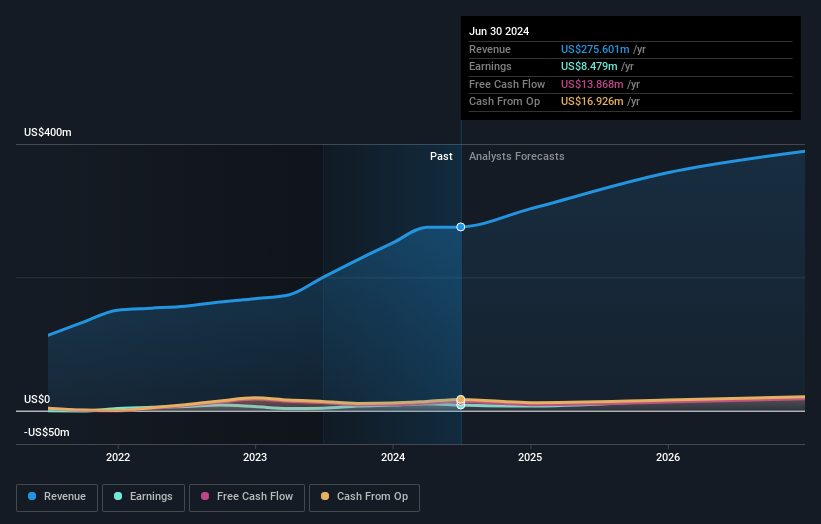Viewport: 821px width, 524px height.
Task: Click the US$16.926m cash from op value
Action: 592,102
